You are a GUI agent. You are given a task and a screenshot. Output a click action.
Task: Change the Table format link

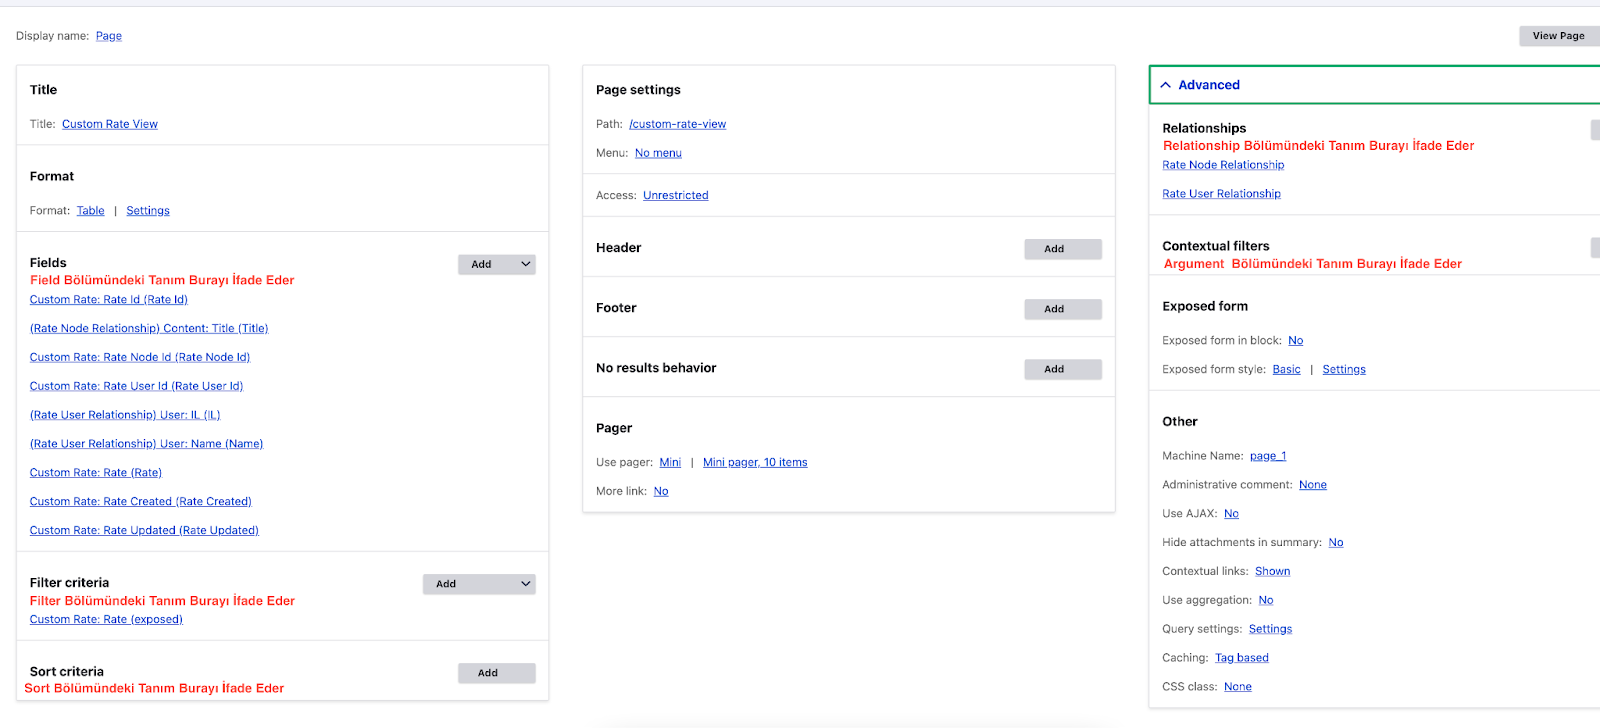(x=90, y=211)
